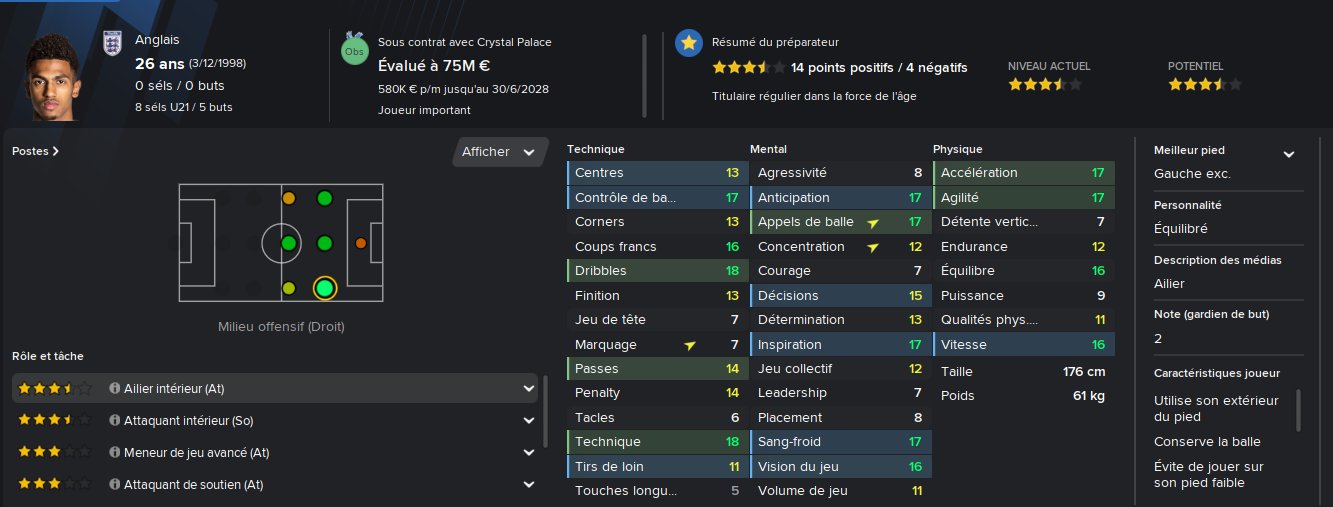Click the blue star coach summary icon
1333x507 pixels.
pos(688,43)
